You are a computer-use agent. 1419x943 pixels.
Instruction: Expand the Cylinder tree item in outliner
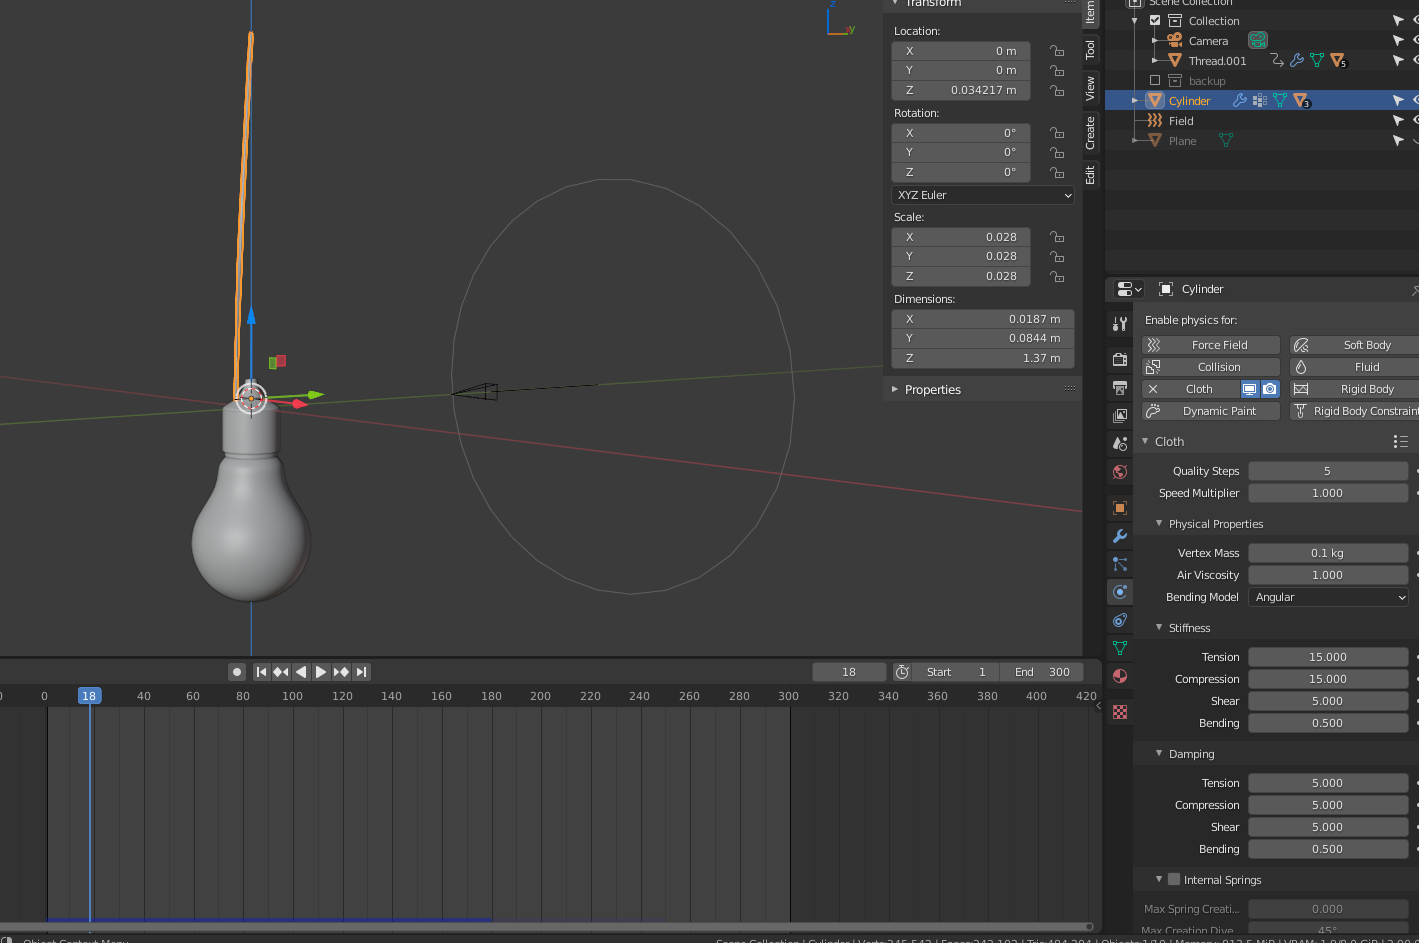pos(1135,100)
